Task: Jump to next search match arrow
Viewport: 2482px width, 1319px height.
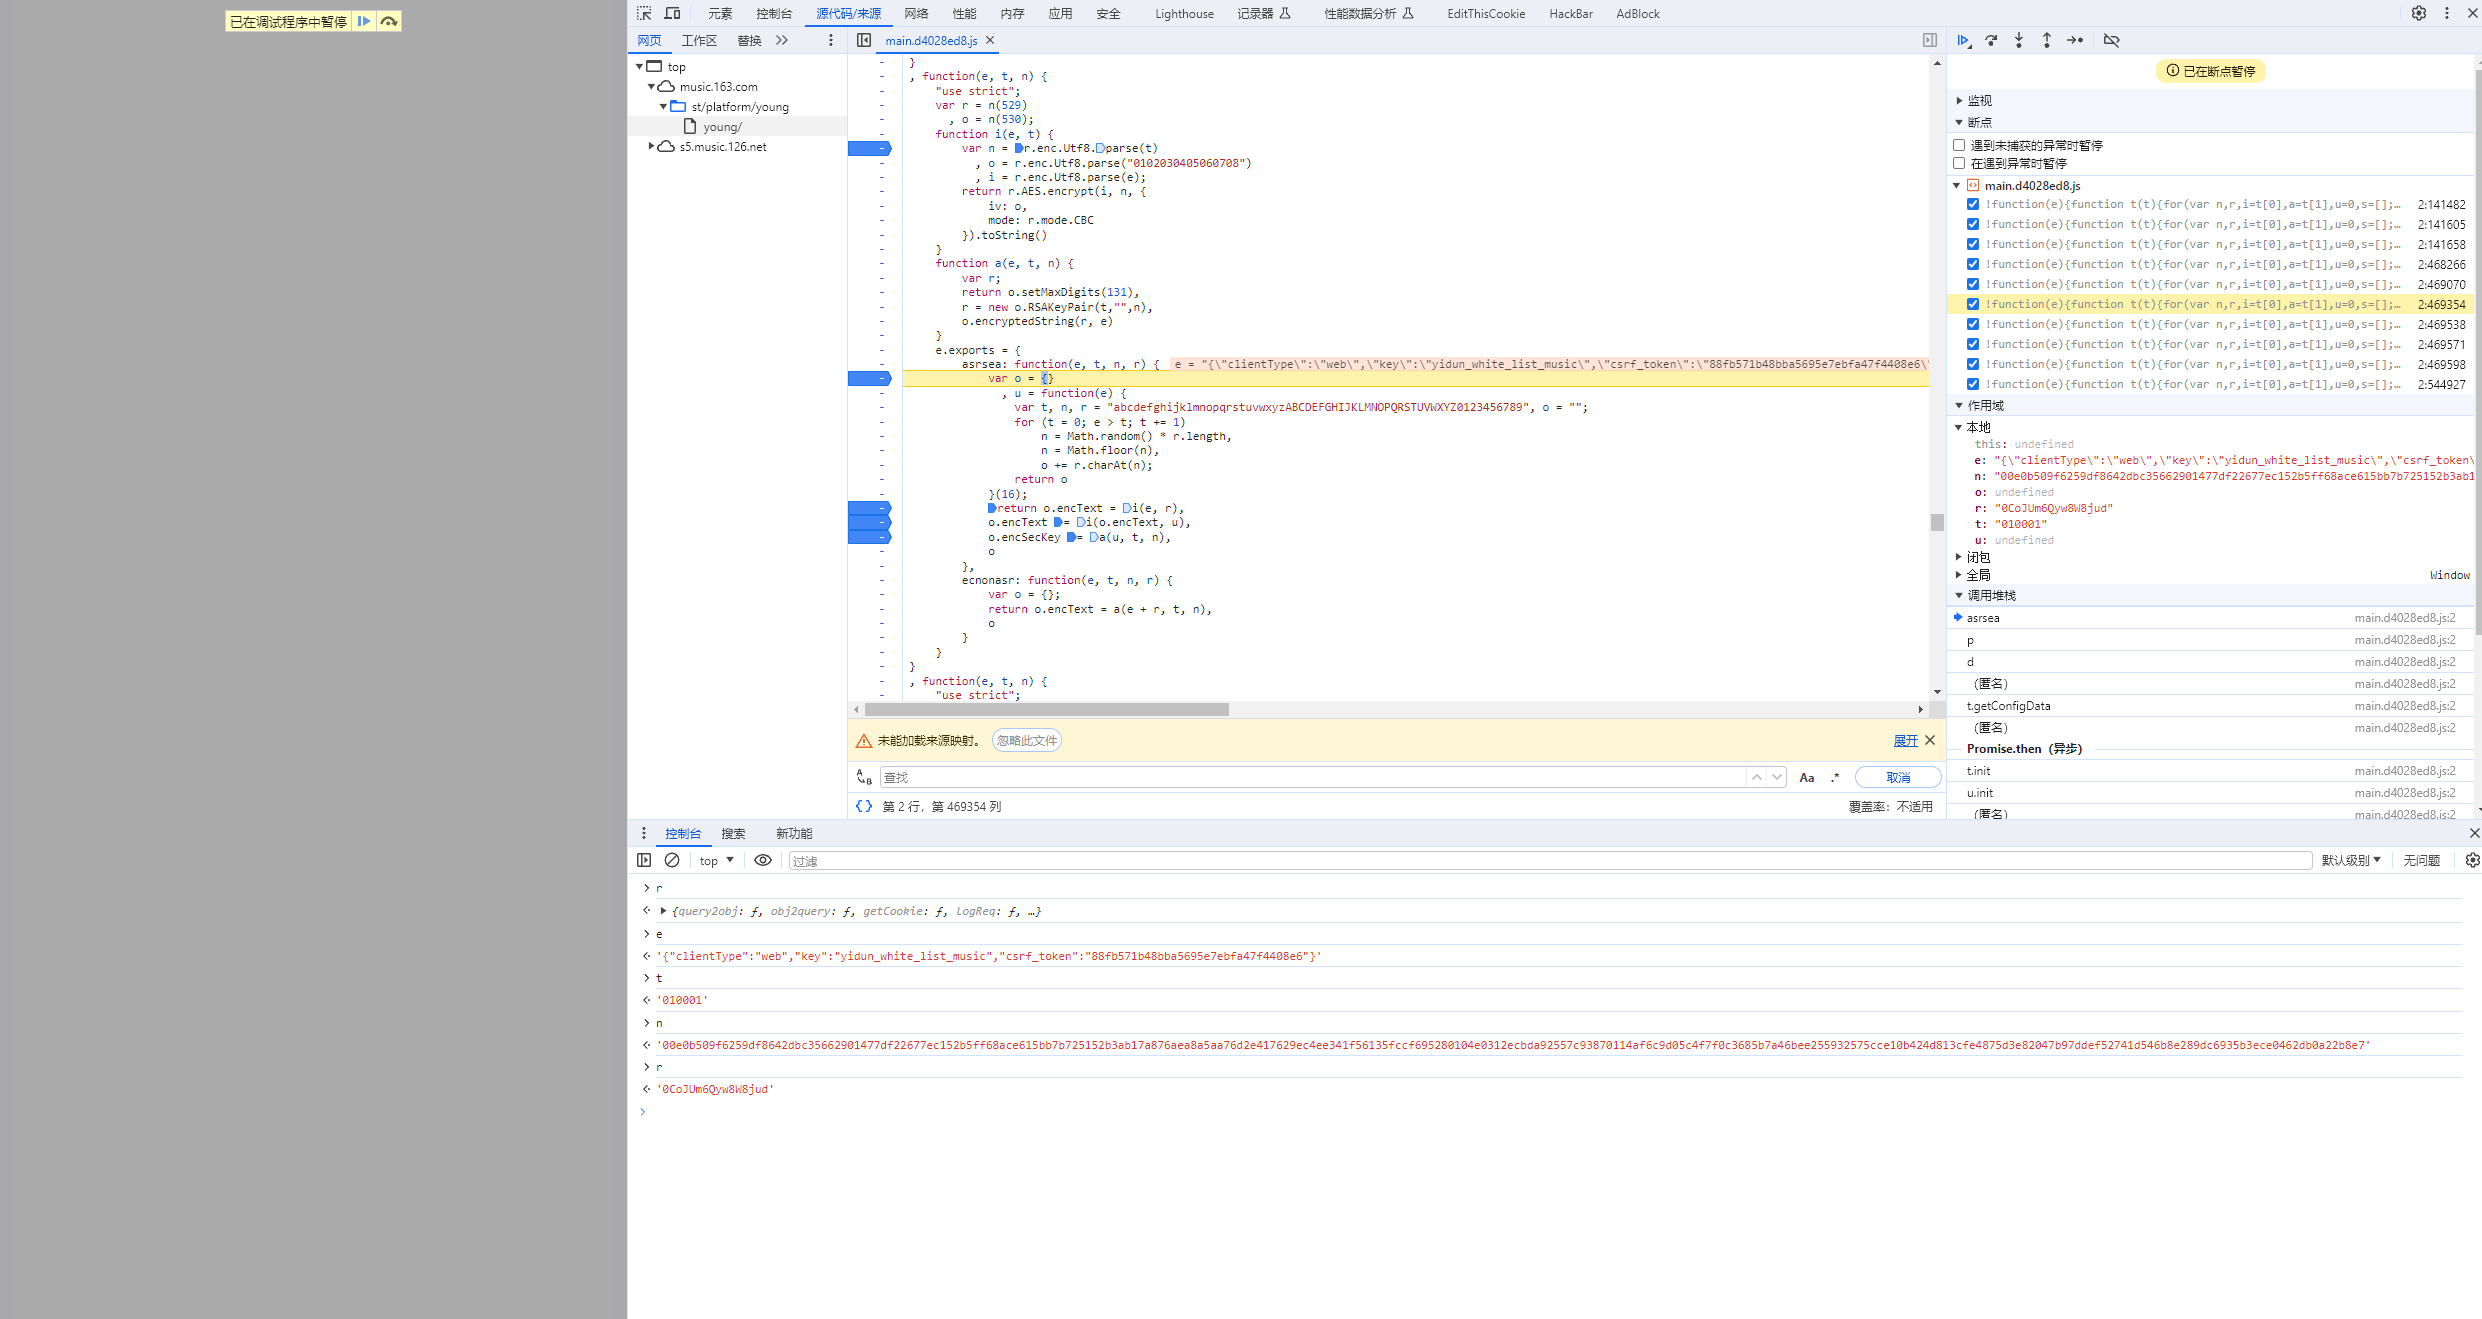Action: click(x=1777, y=777)
